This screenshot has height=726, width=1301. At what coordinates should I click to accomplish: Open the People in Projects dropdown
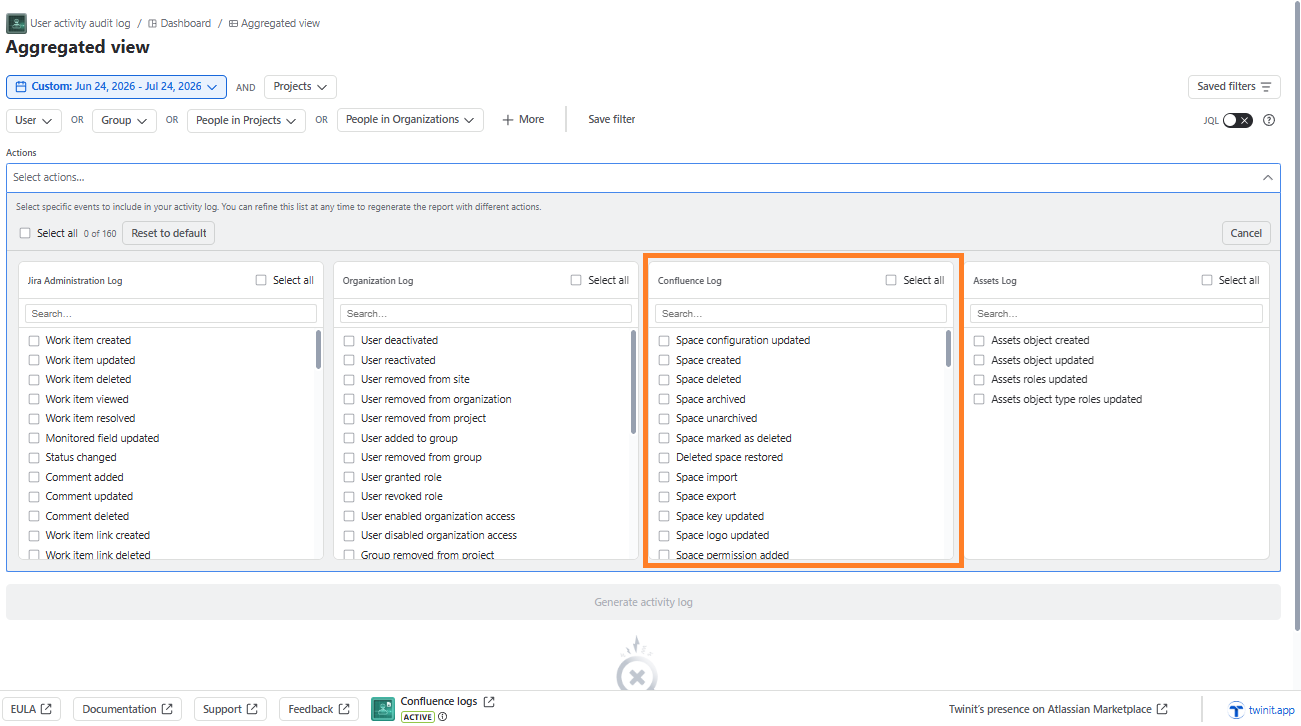[246, 120]
